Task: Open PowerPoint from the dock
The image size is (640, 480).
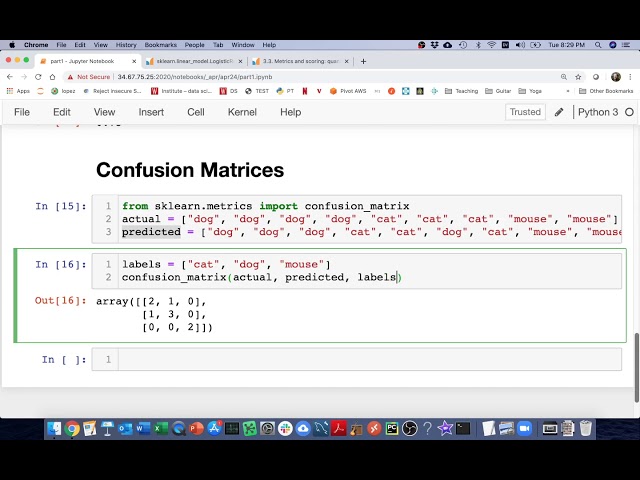Action: point(196,429)
